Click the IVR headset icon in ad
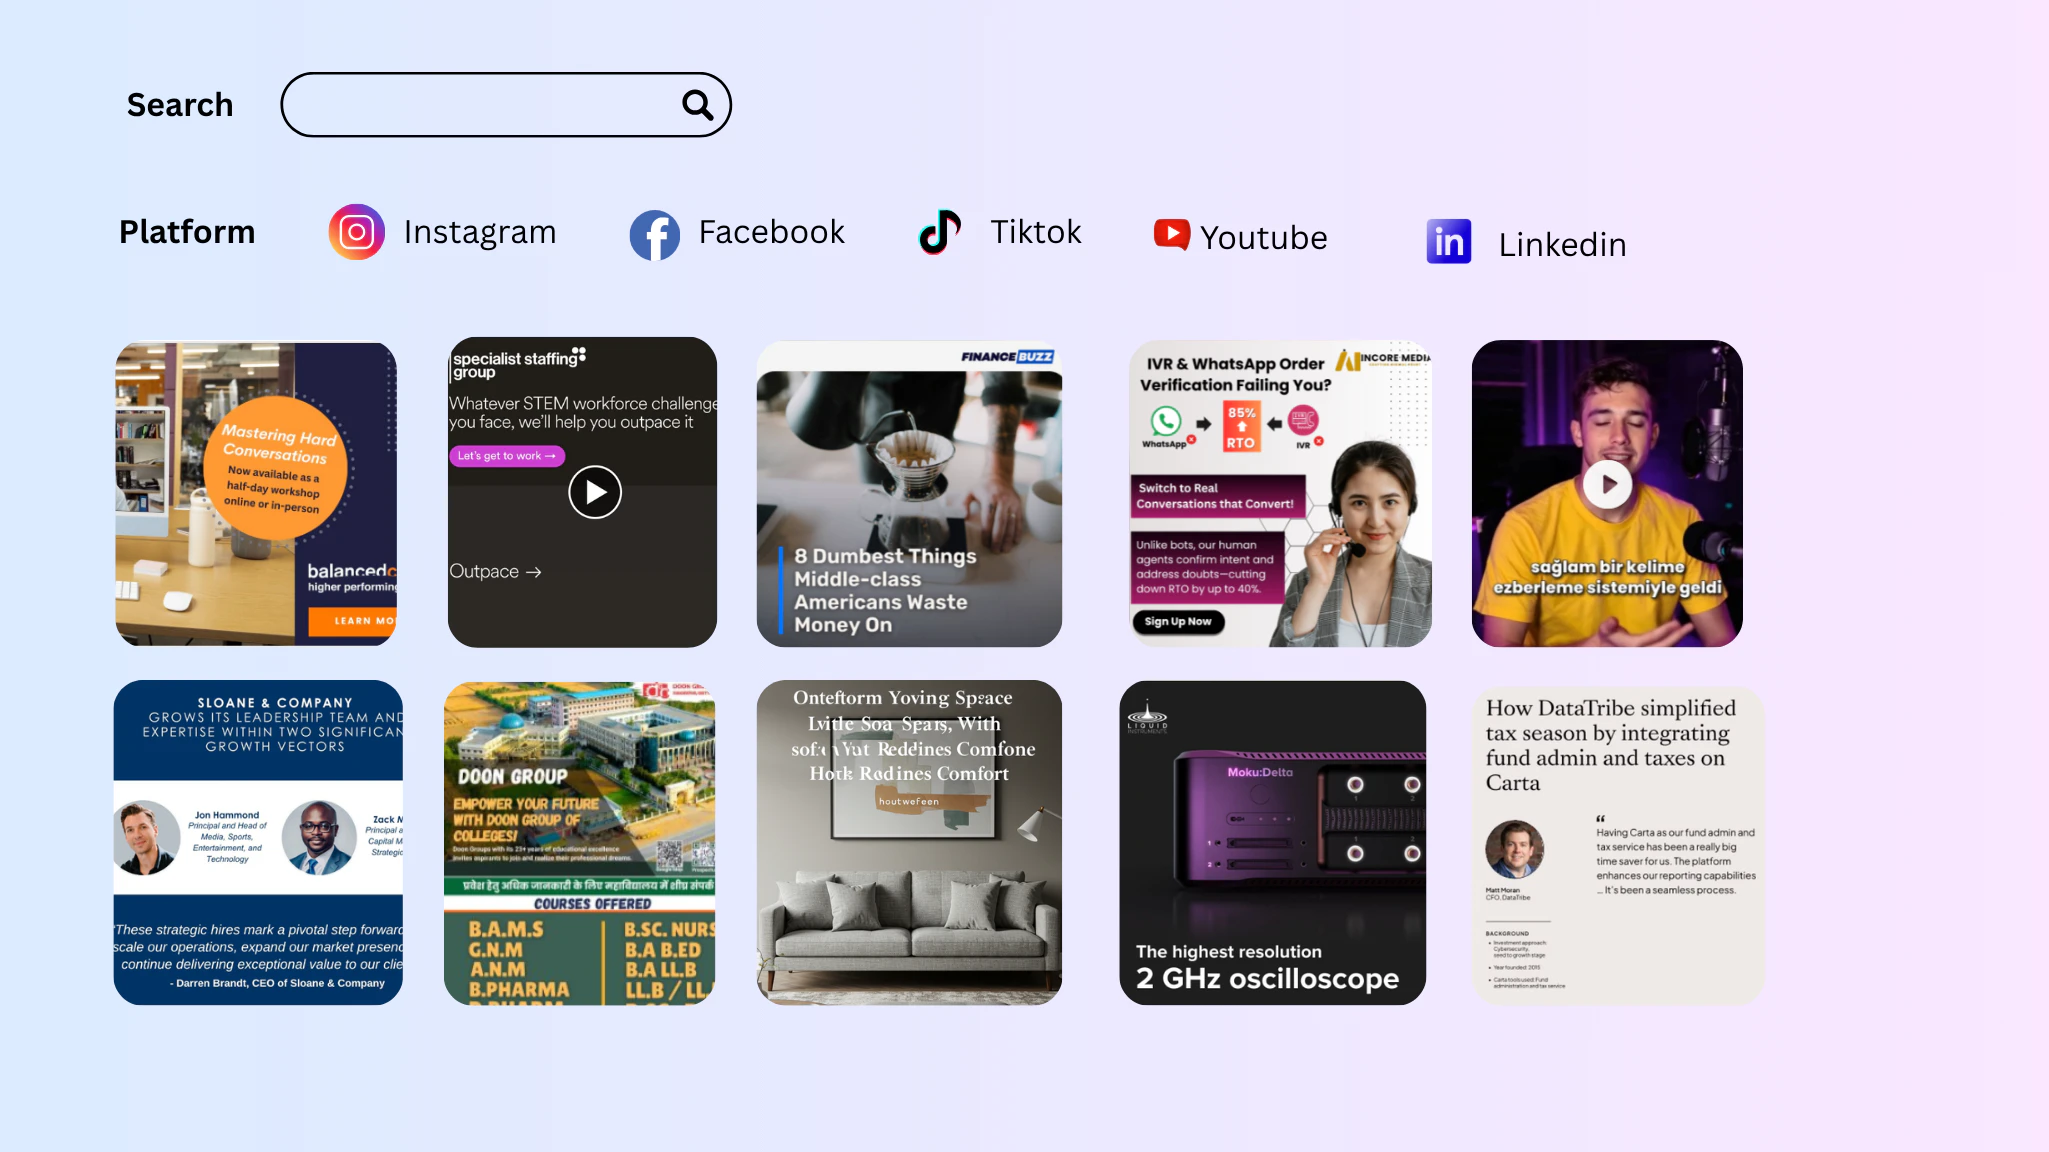Viewport: 2049px width, 1152px height. click(x=1303, y=422)
